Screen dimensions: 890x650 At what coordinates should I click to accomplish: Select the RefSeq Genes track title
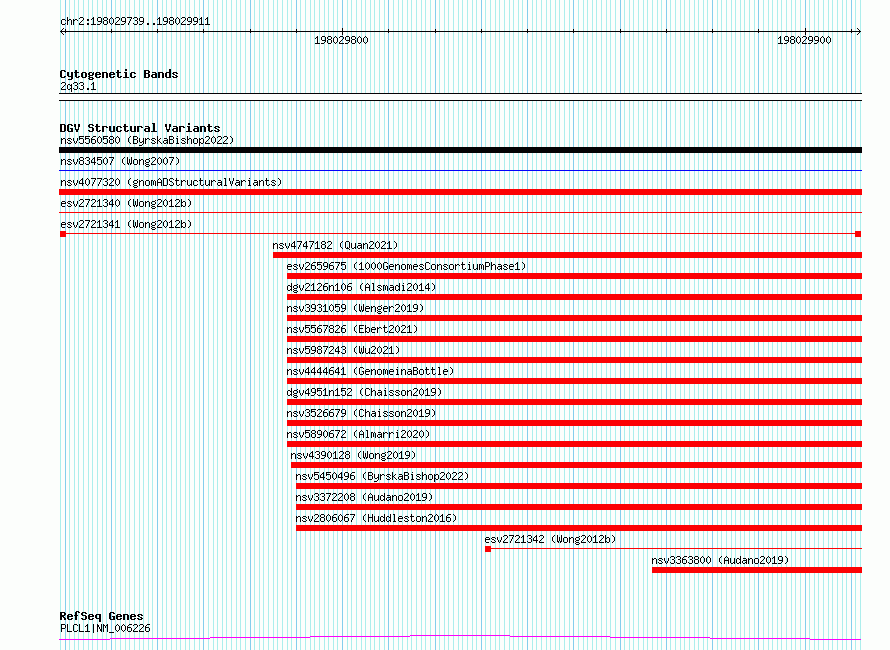click(102, 616)
